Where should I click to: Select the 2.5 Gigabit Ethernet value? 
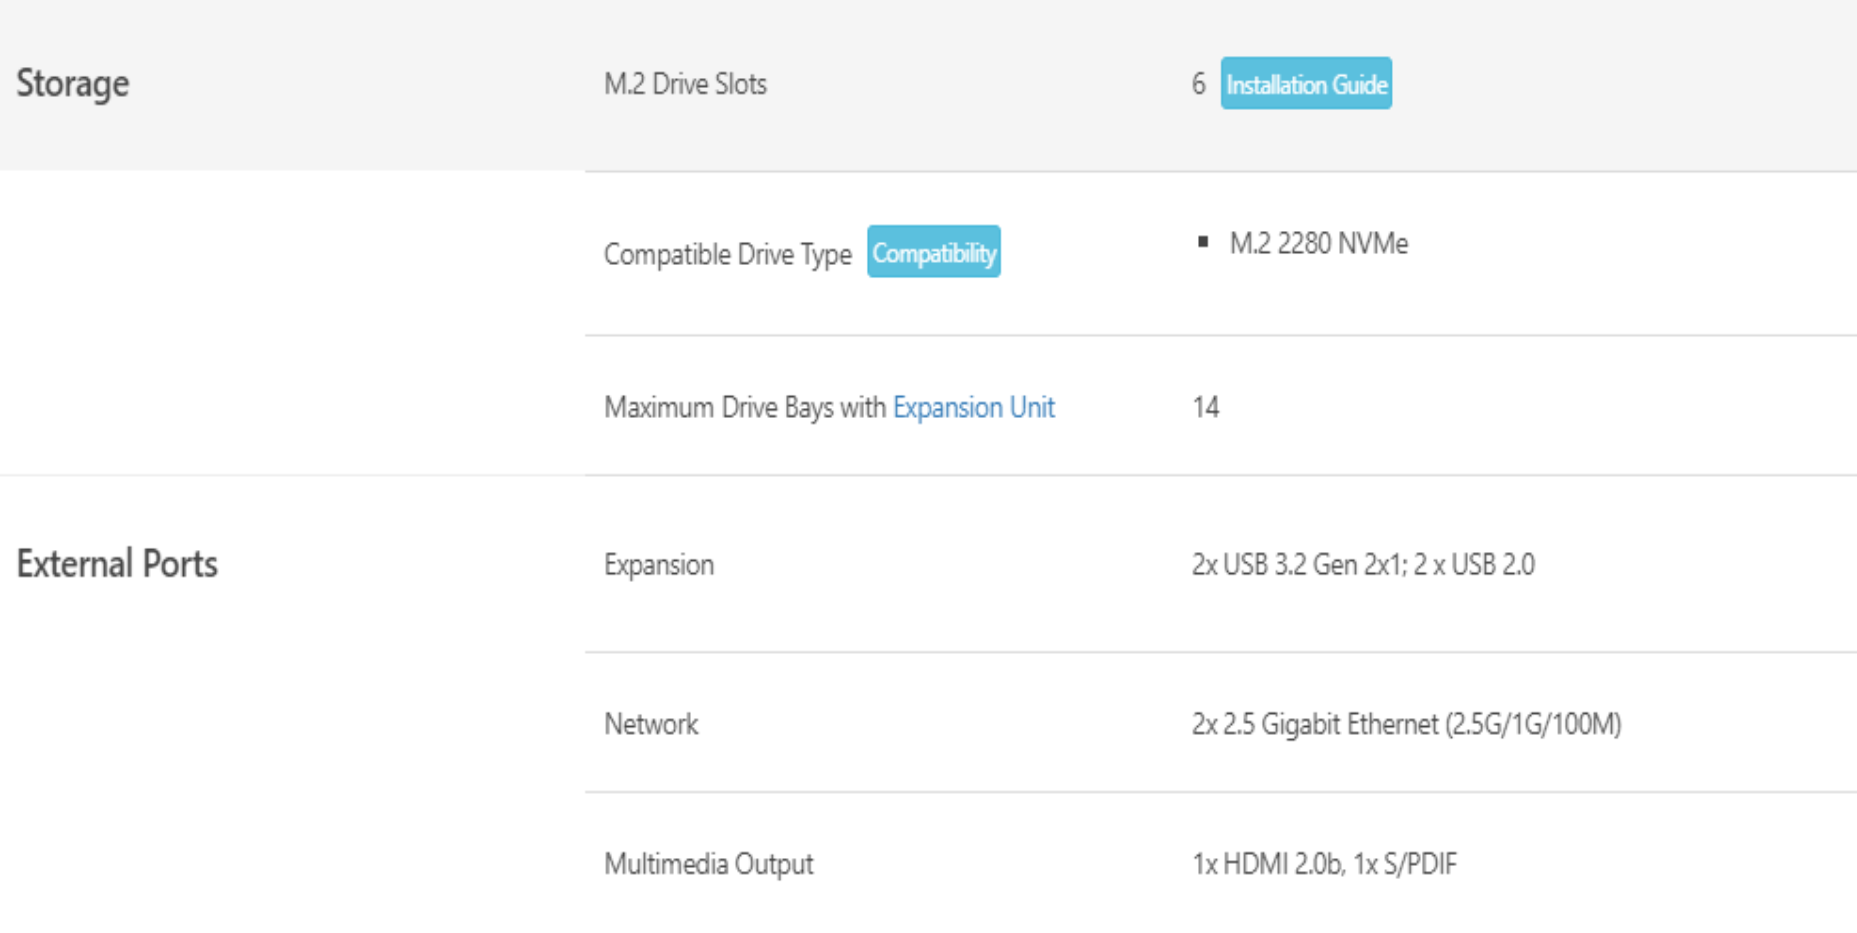tap(1406, 723)
